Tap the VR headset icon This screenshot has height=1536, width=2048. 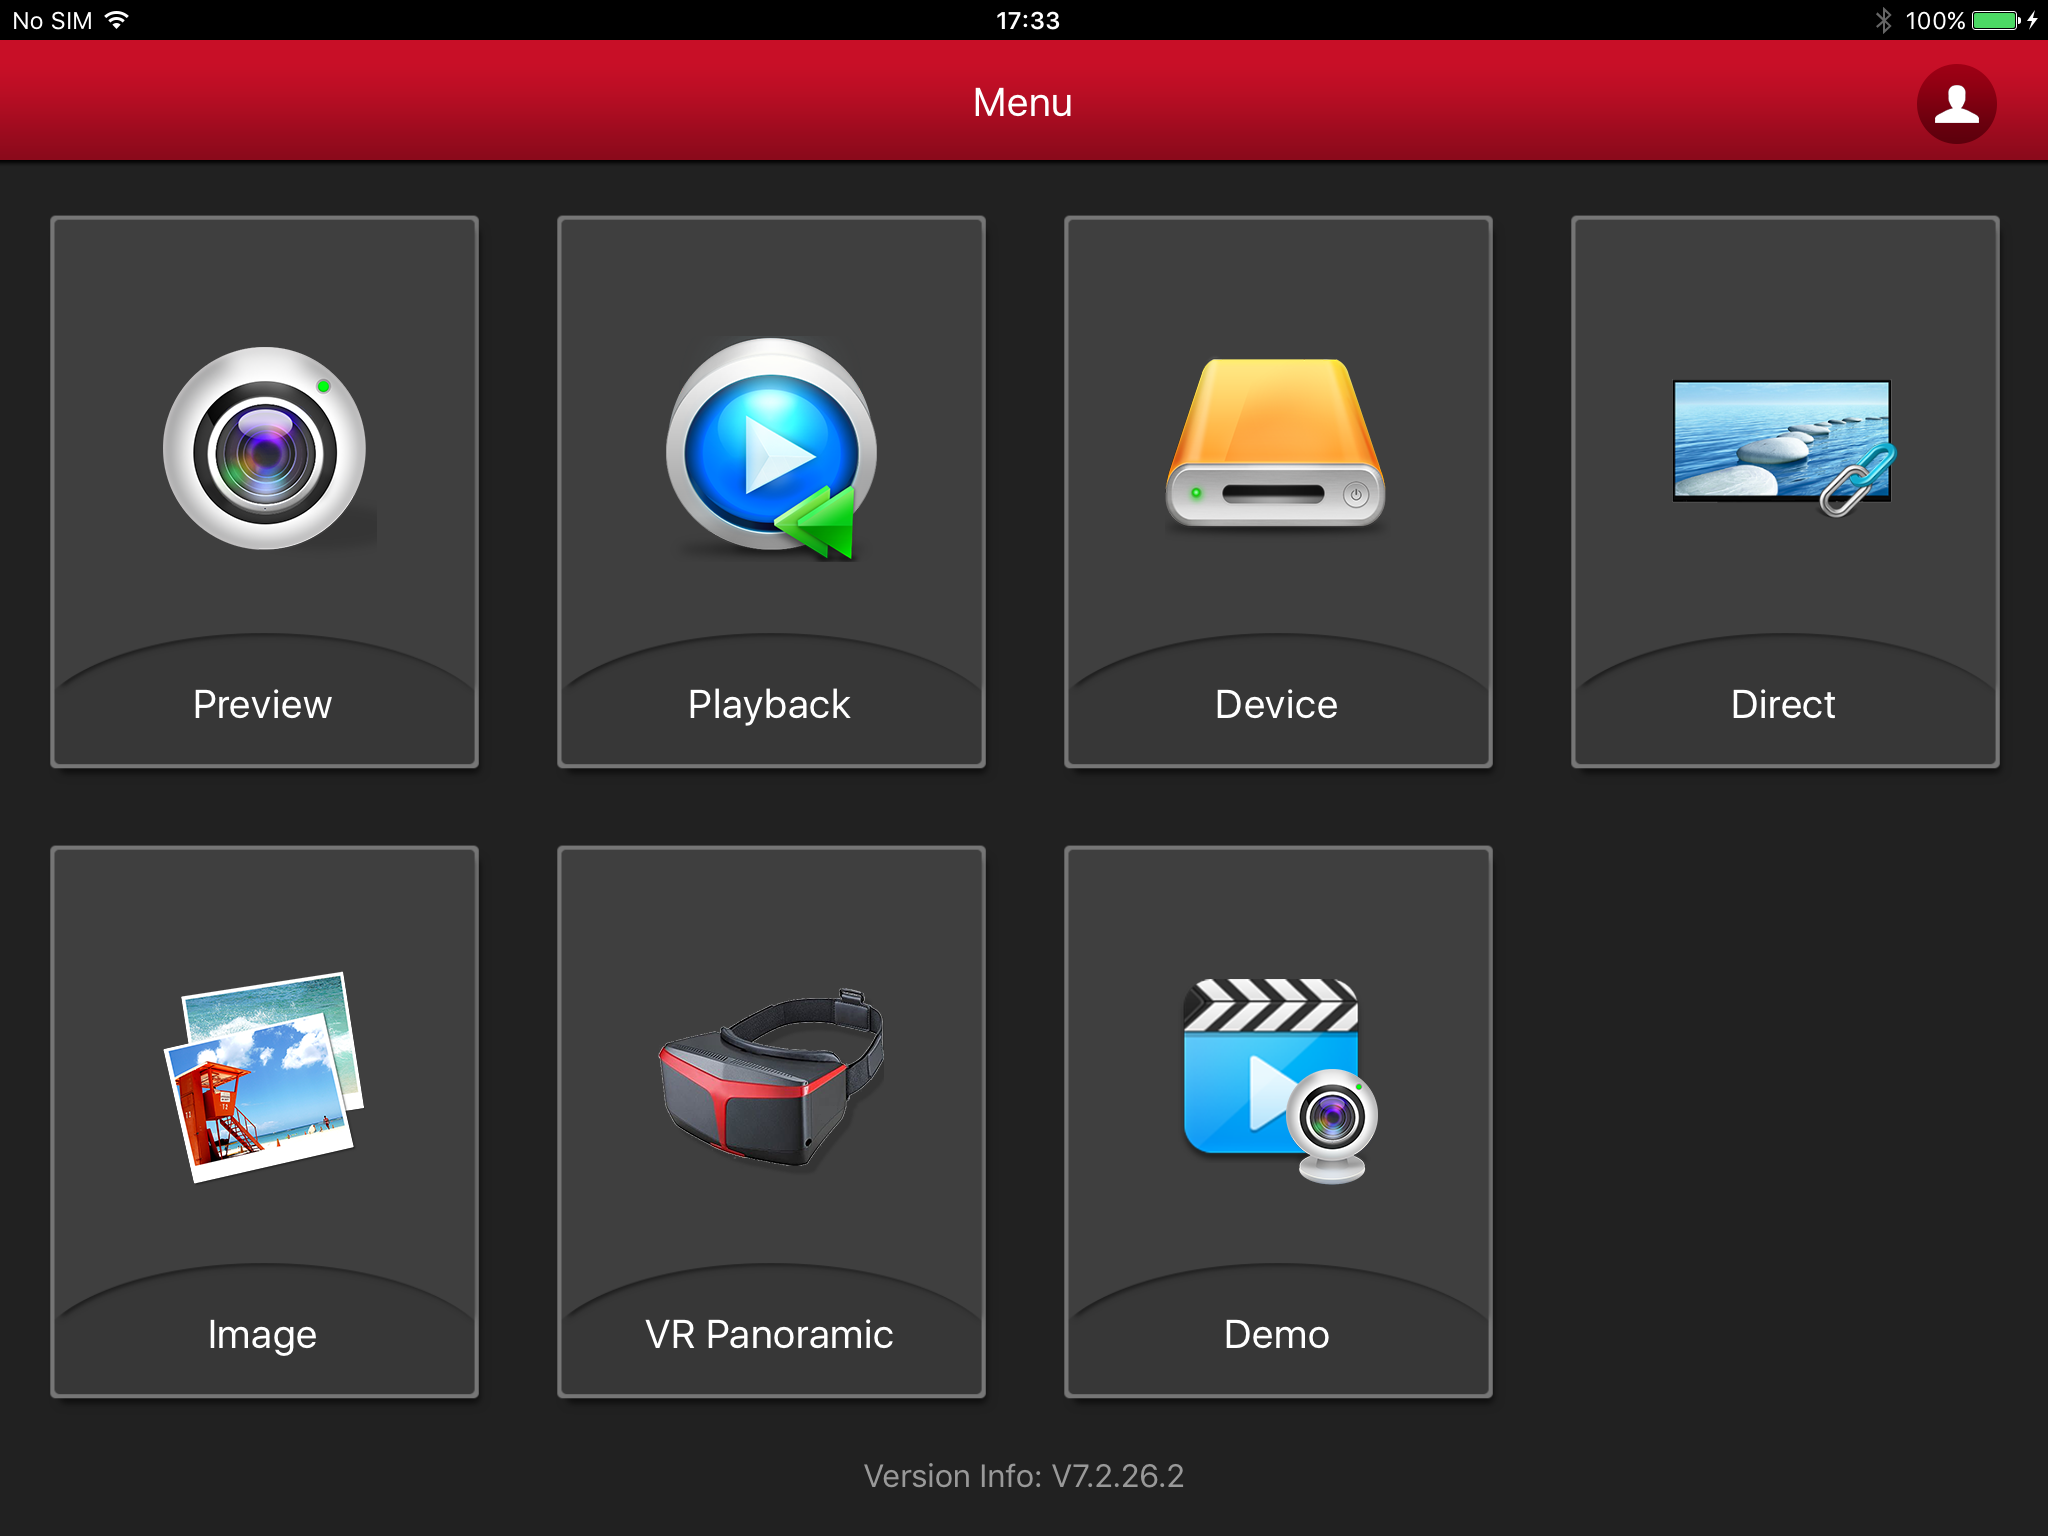[771, 1078]
